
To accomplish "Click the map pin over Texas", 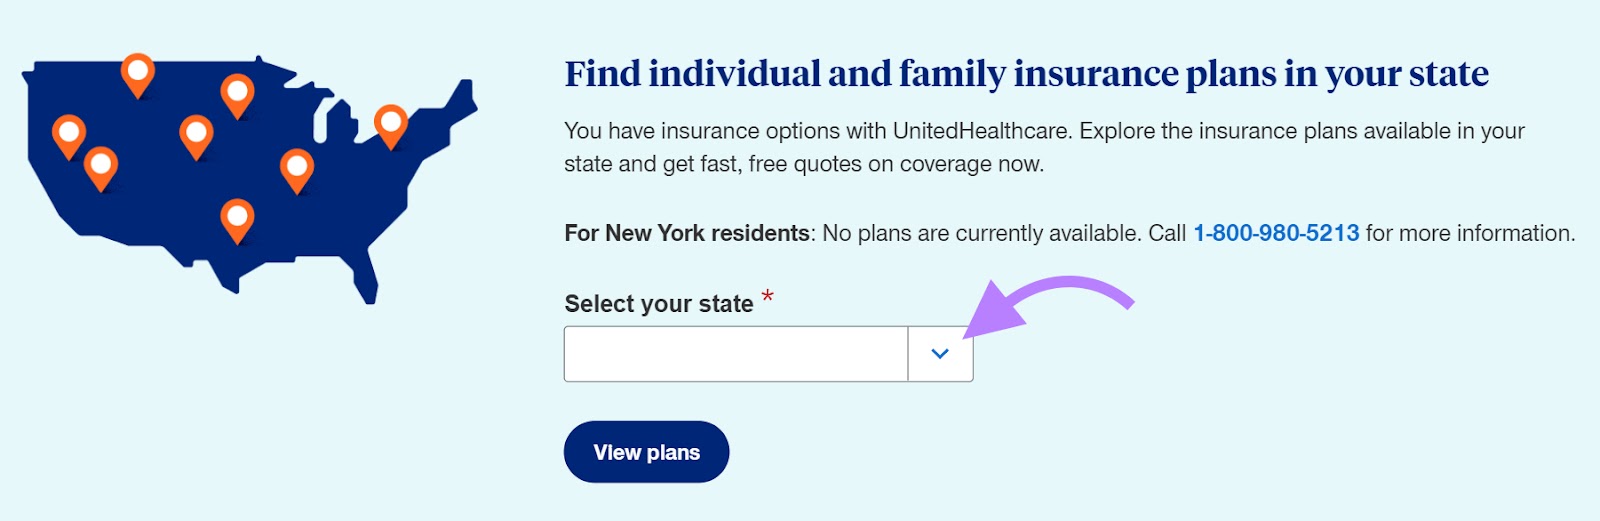I will [x=237, y=217].
